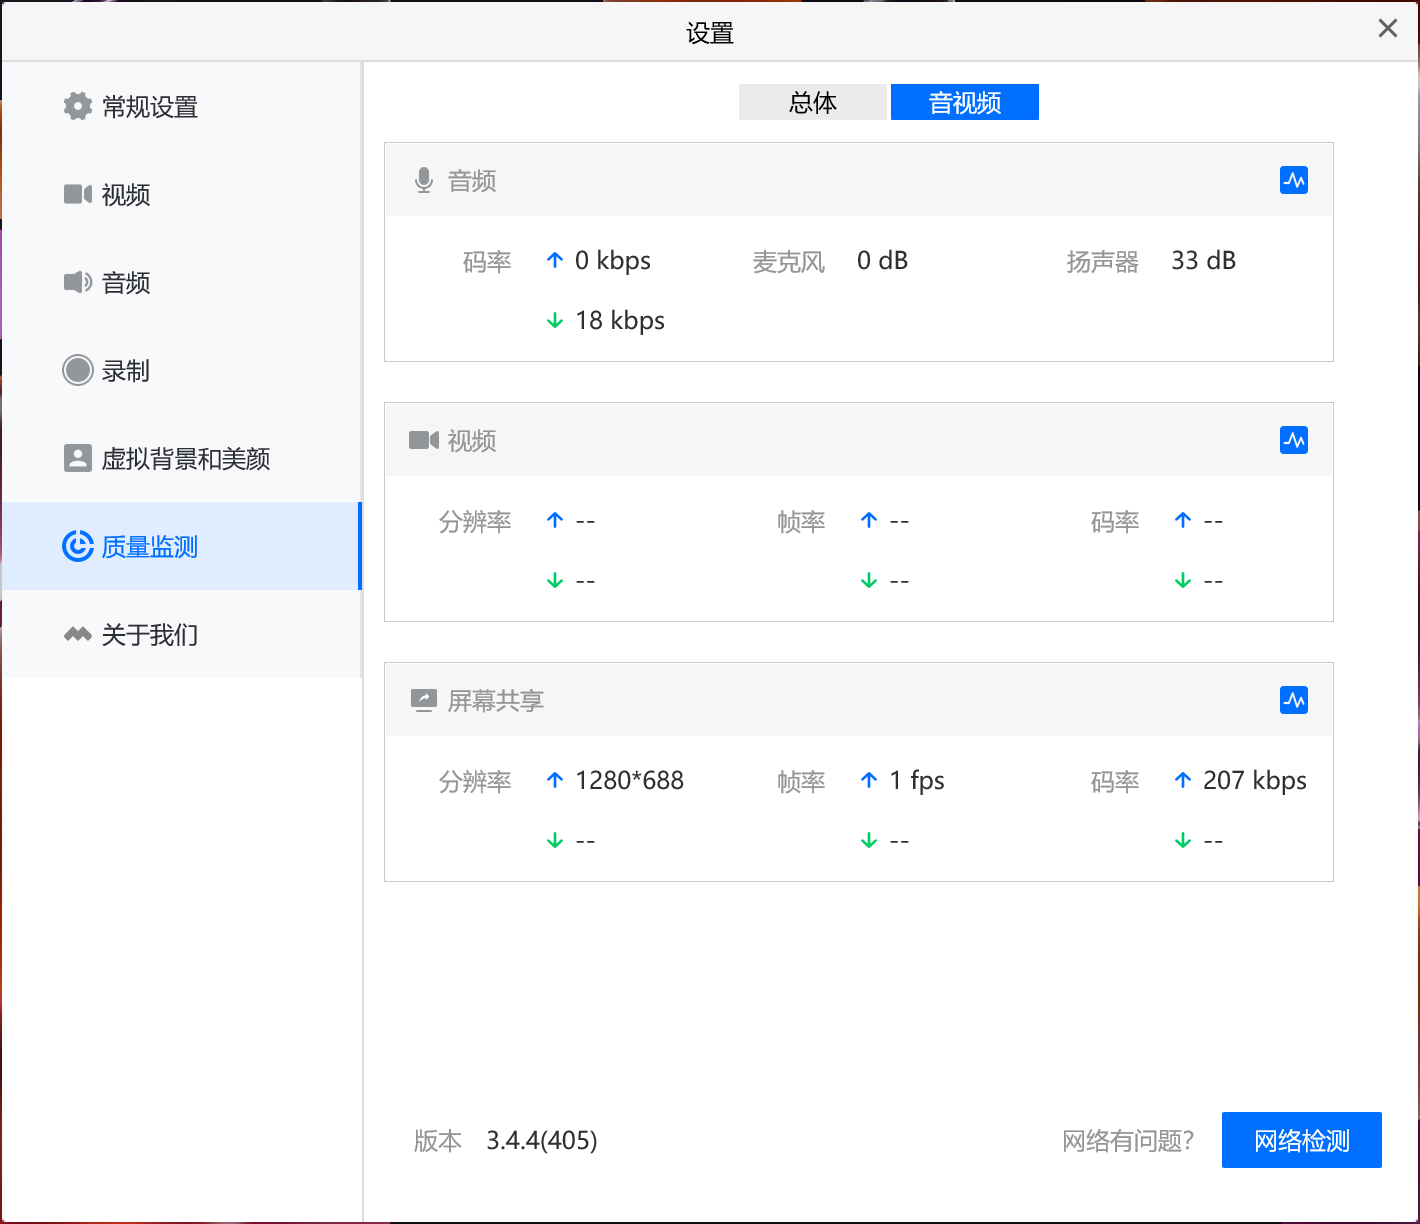This screenshot has height=1224, width=1420.
Task: Open the 关于我们 about page
Action: coord(180,634)
